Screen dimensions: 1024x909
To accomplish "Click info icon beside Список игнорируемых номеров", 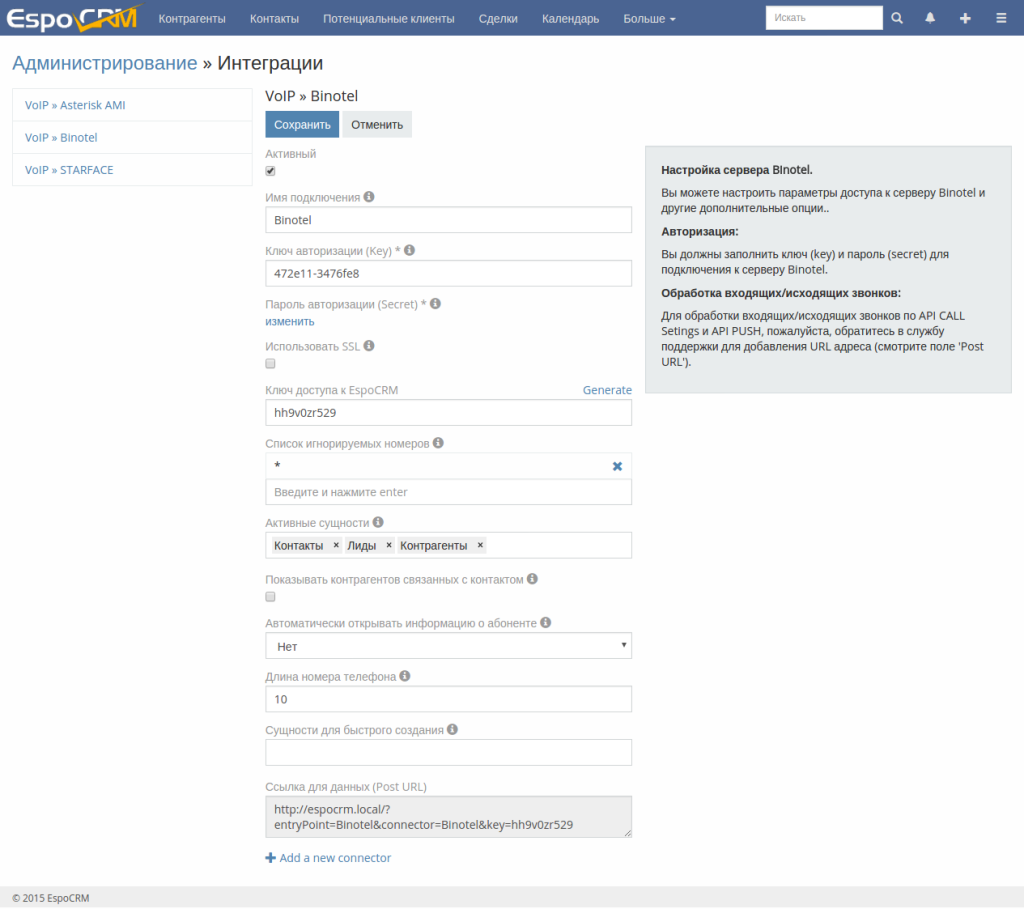I will [438, 443].
